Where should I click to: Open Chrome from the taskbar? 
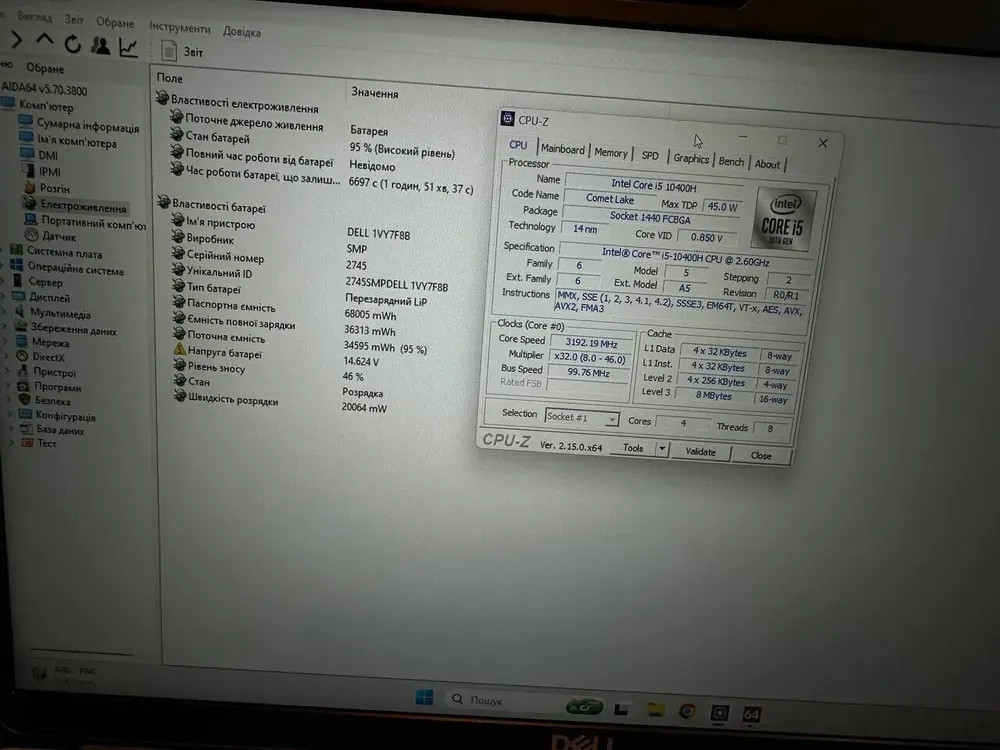686,711
